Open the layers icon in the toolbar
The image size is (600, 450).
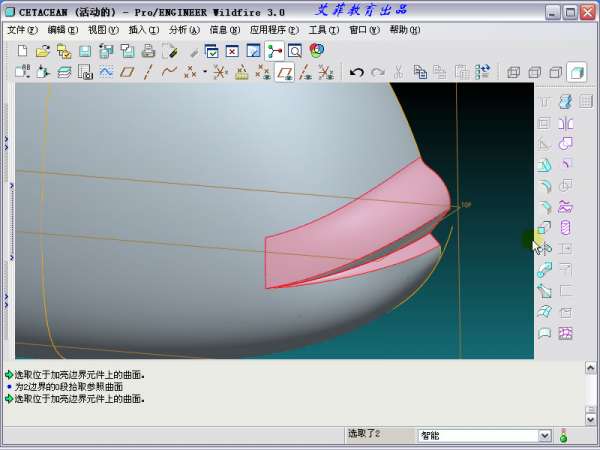coord(64,72)
